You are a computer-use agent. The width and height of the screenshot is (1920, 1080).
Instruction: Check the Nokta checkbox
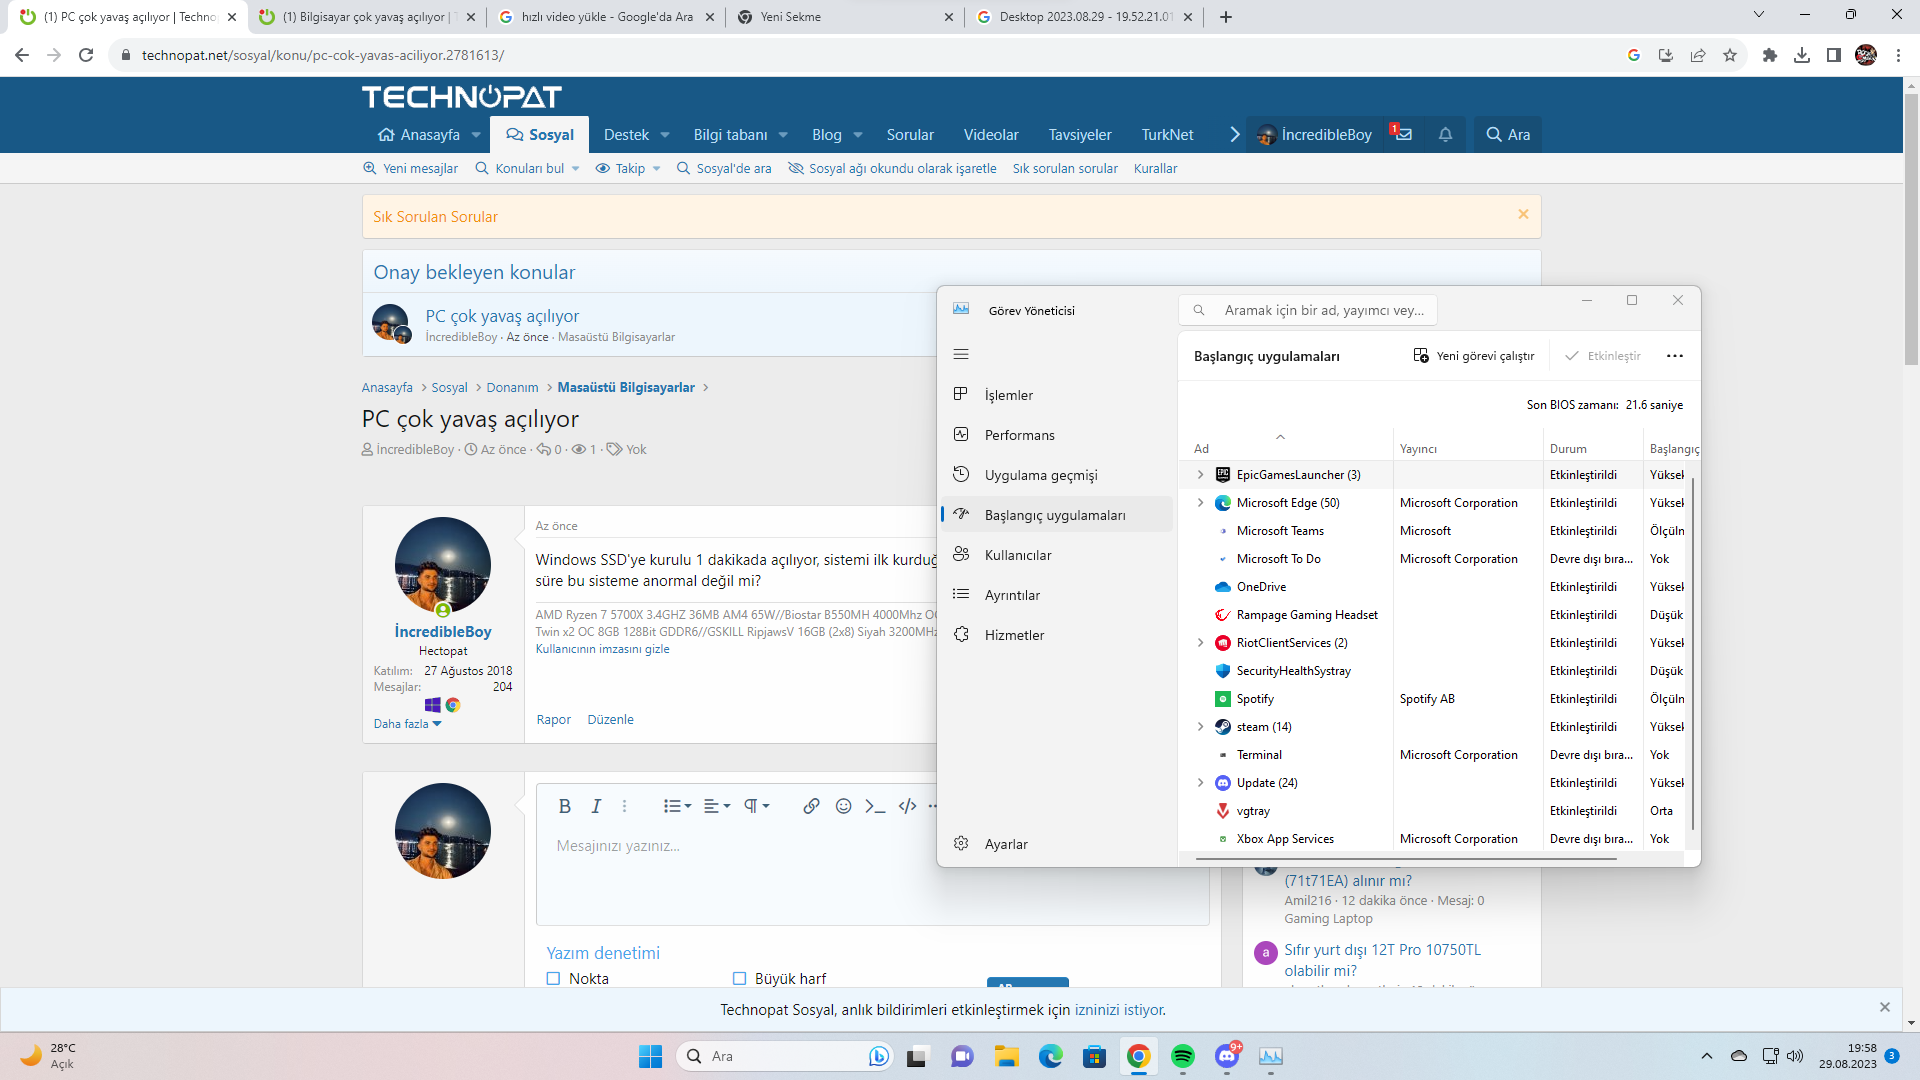point(553,978)
